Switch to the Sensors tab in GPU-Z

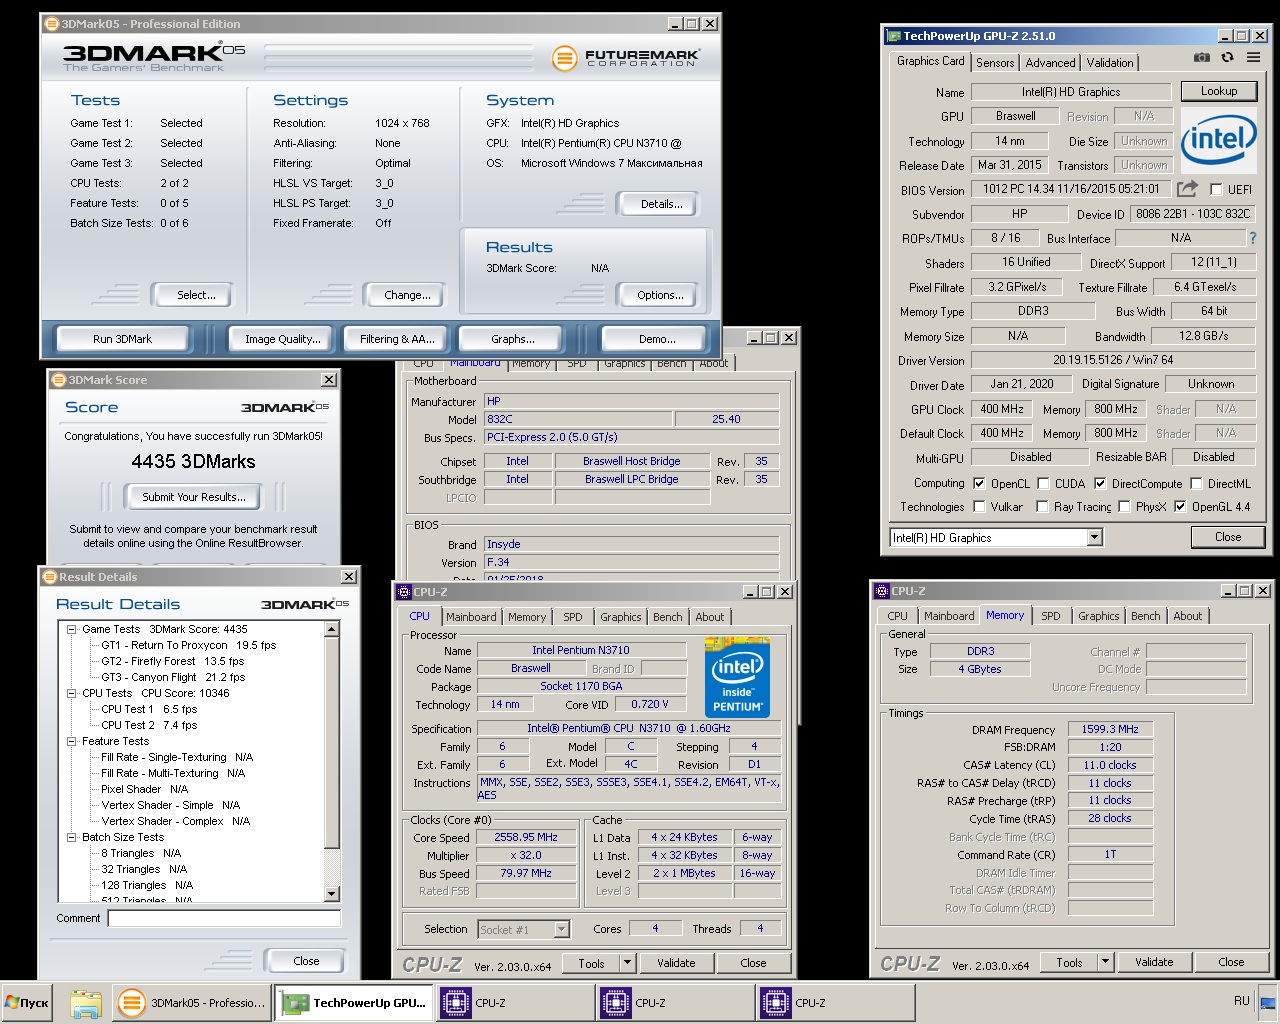[x=995, y=62]
